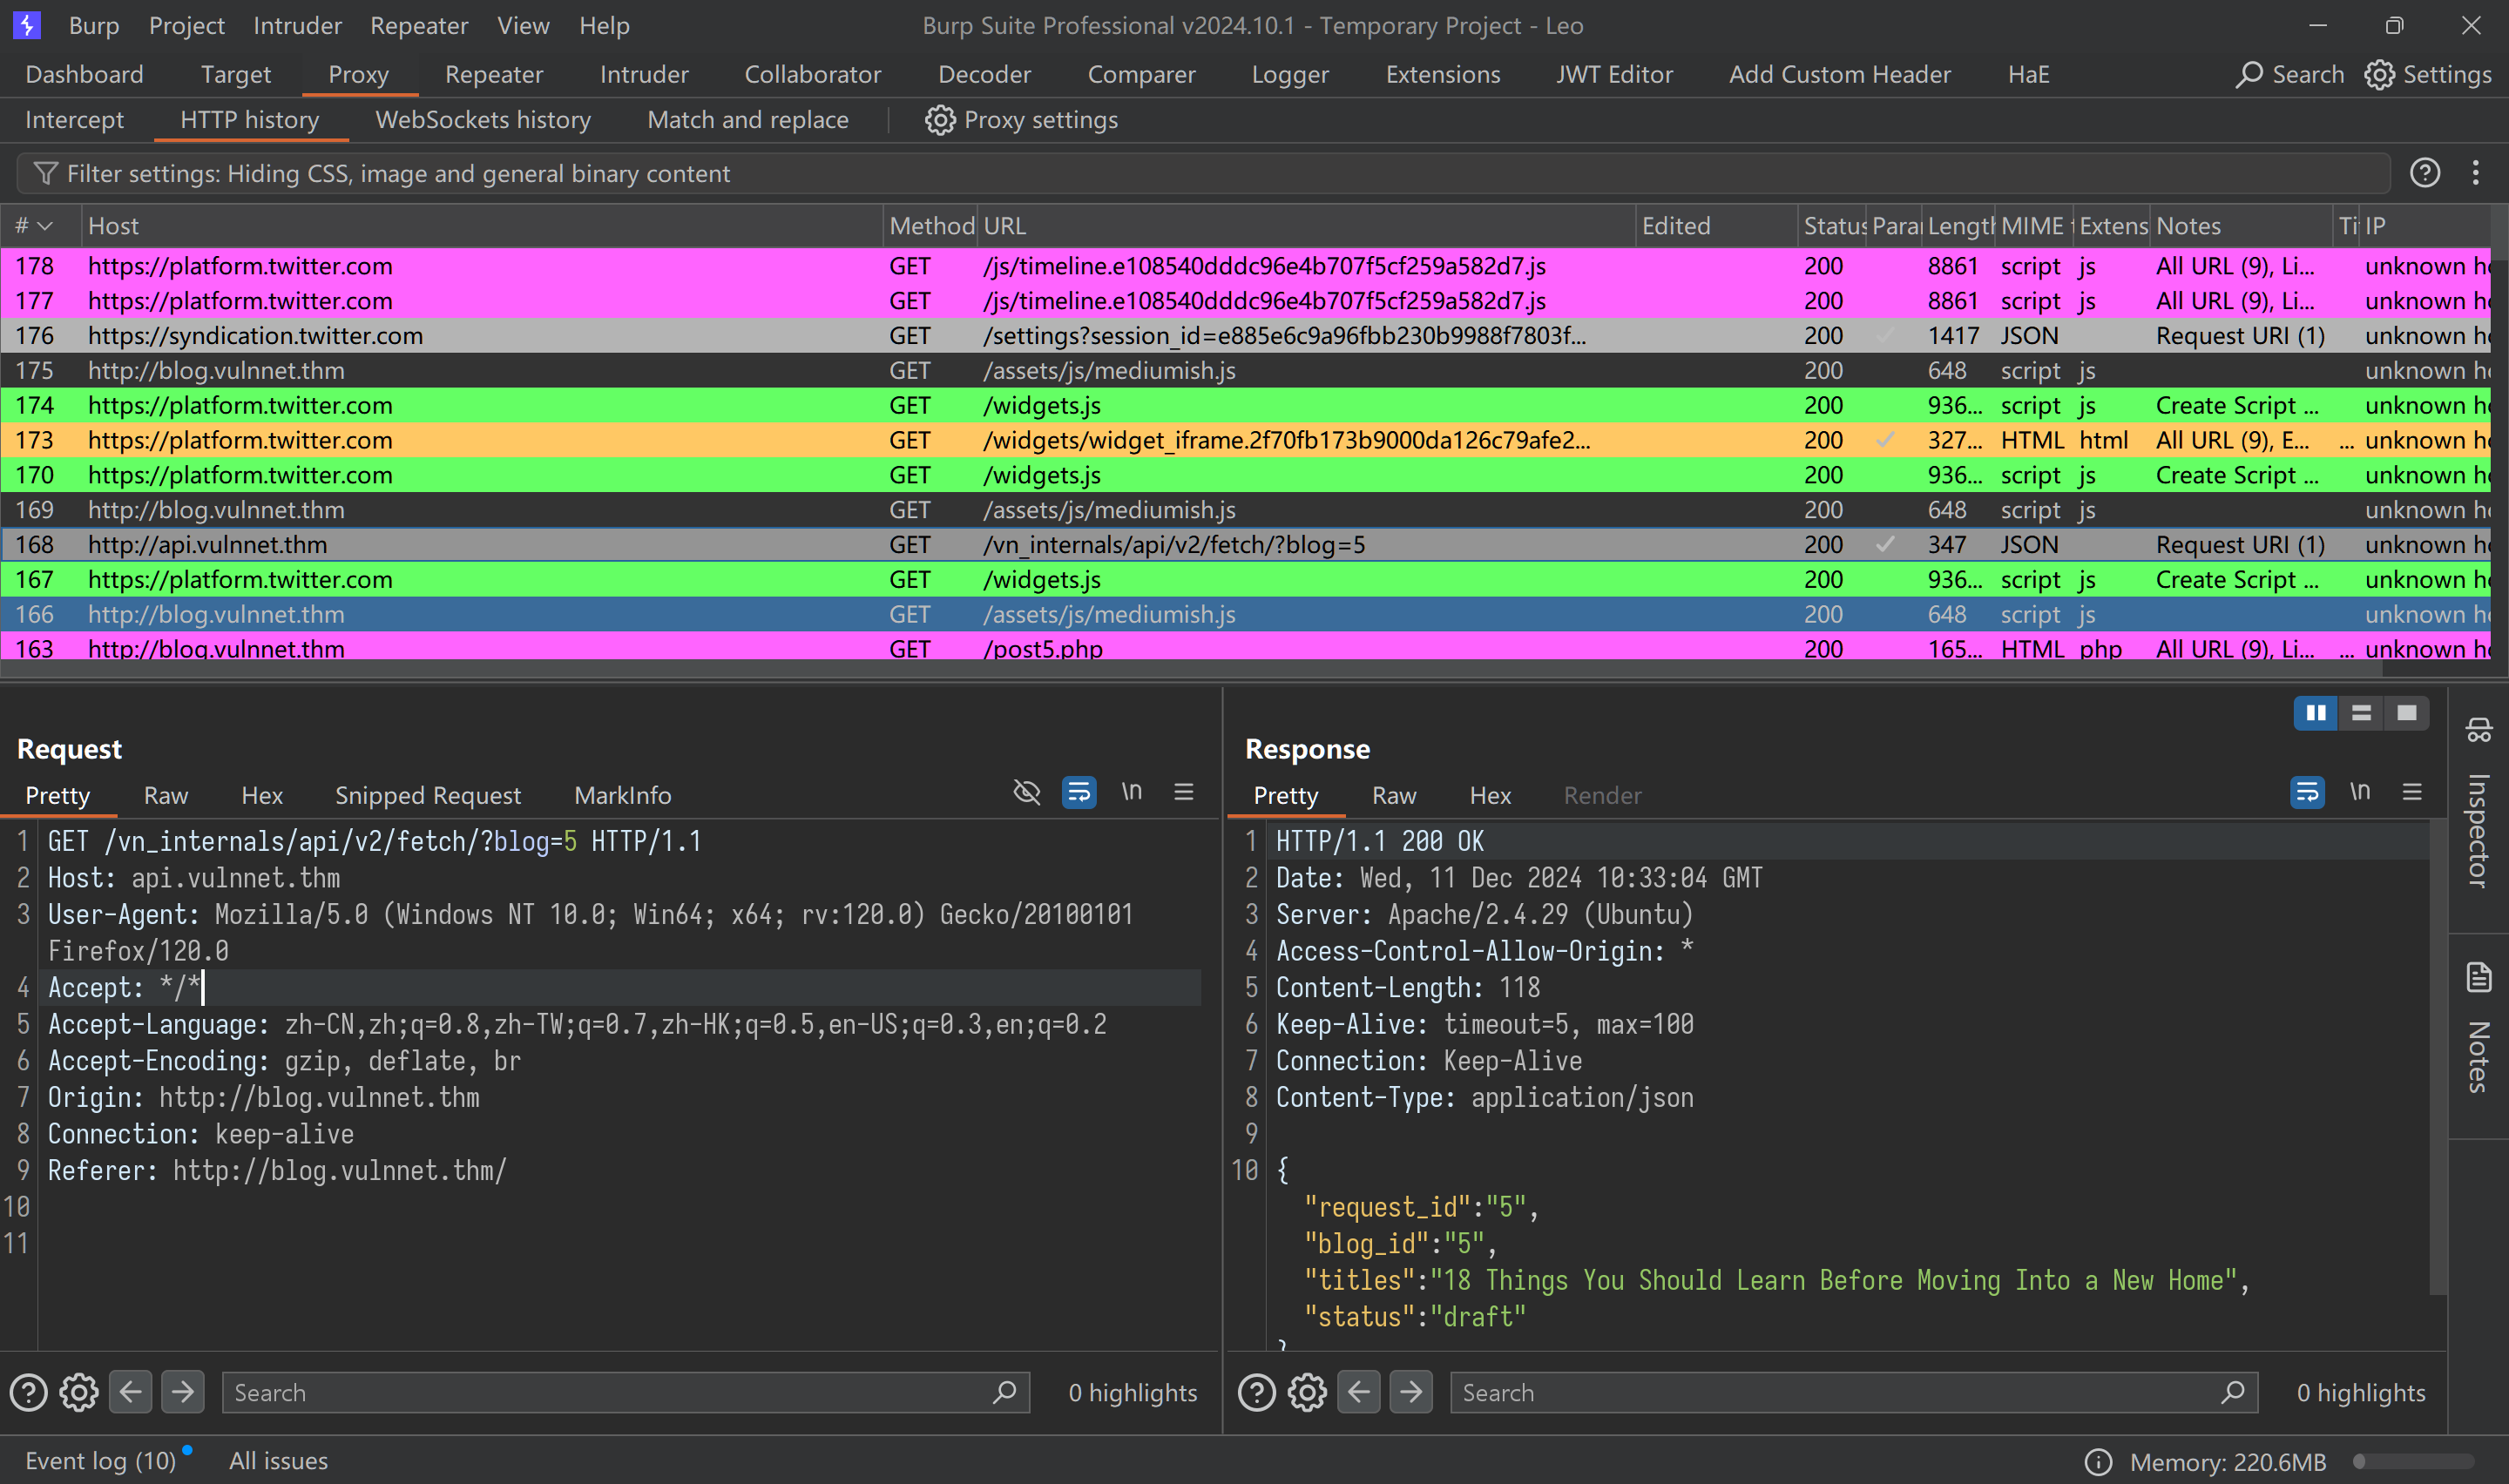2509x1484 pixels.
Task: Click magnifier in Request search box
Action: (1004, 1392)
